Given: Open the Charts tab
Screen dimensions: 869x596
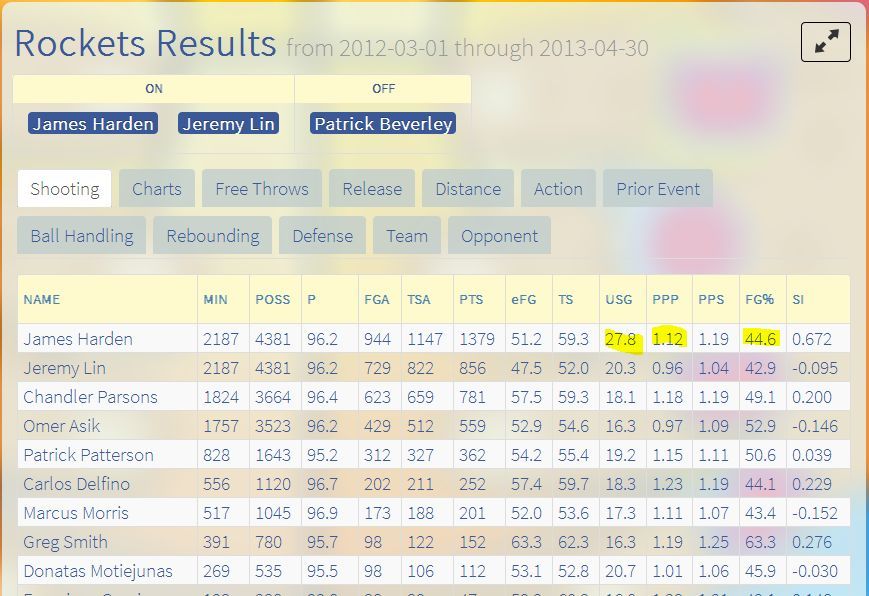Looking at the screenshot, I should click(157, 189).
